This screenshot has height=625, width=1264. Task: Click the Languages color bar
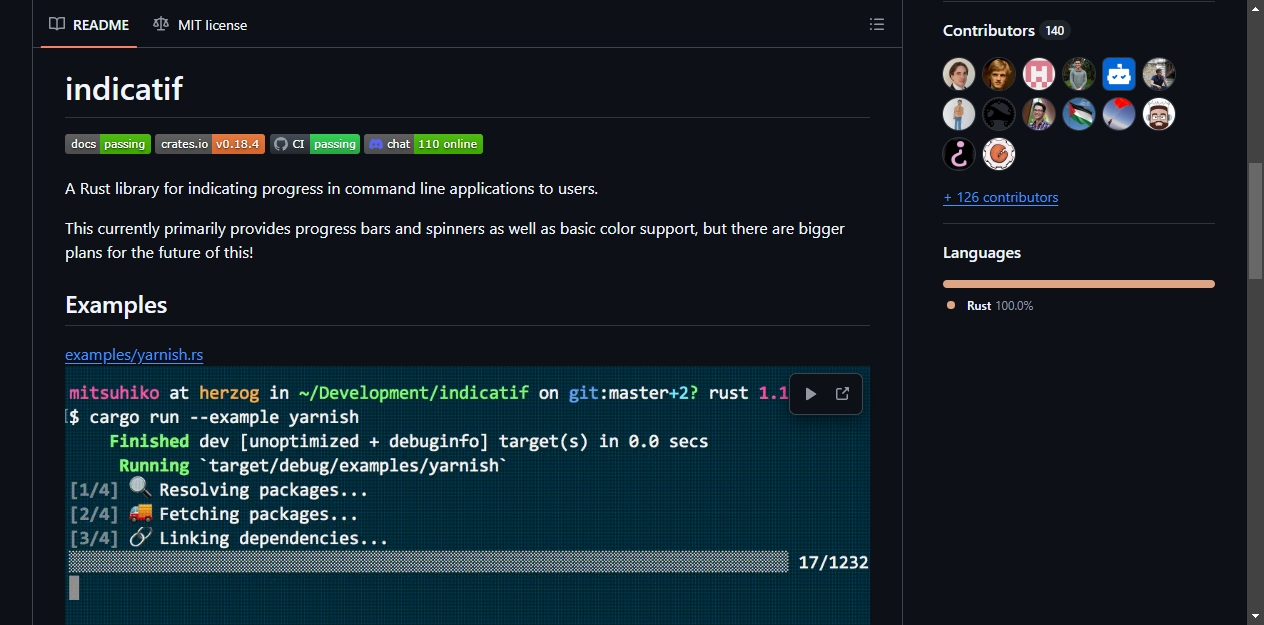[1079, 284]
